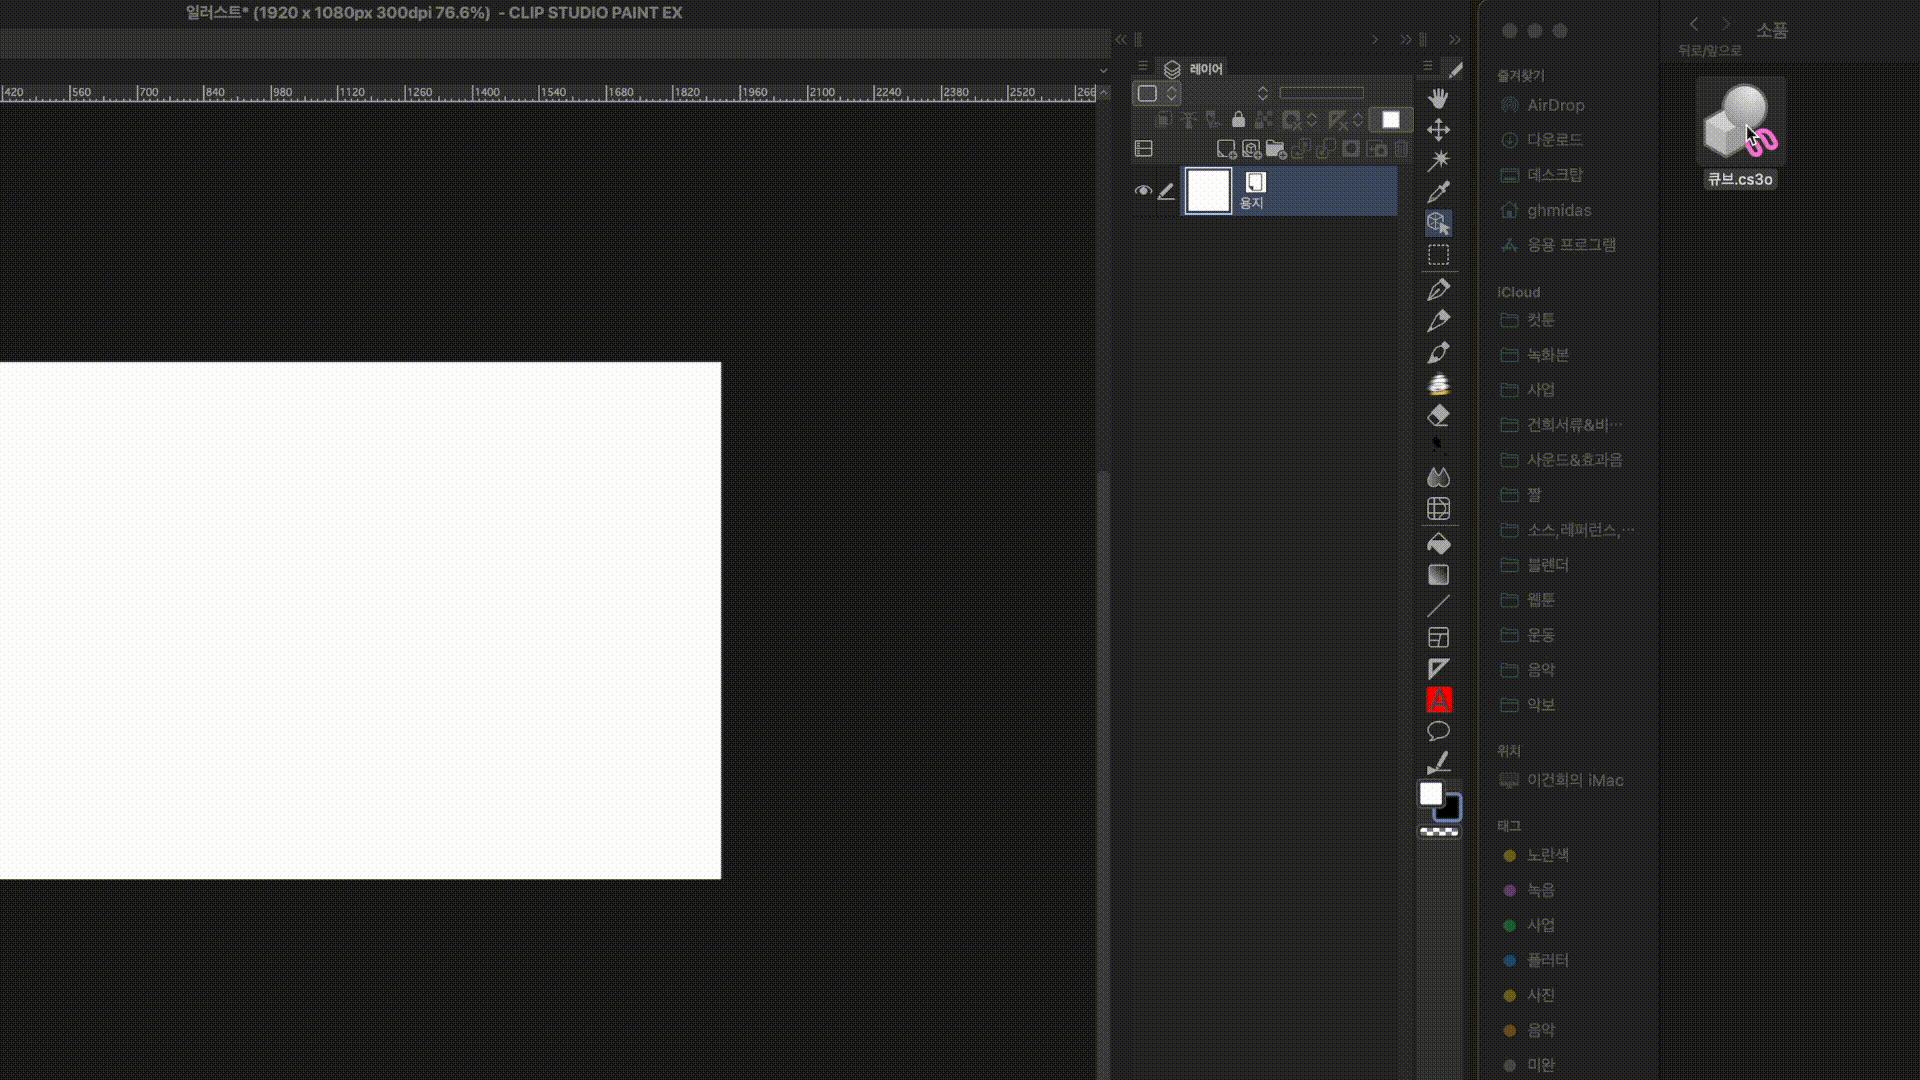Select the Fill bucket tool
The image size is (1920, 1080).
click(1438, 544)
